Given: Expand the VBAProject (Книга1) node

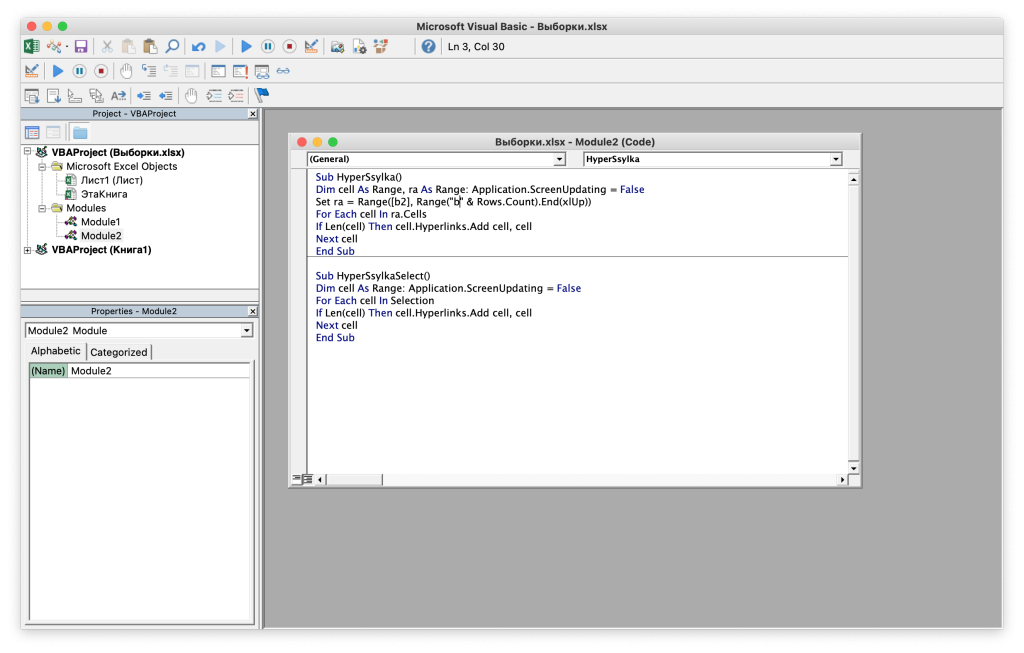Looking at the screenshot, I should click(27, 250).
